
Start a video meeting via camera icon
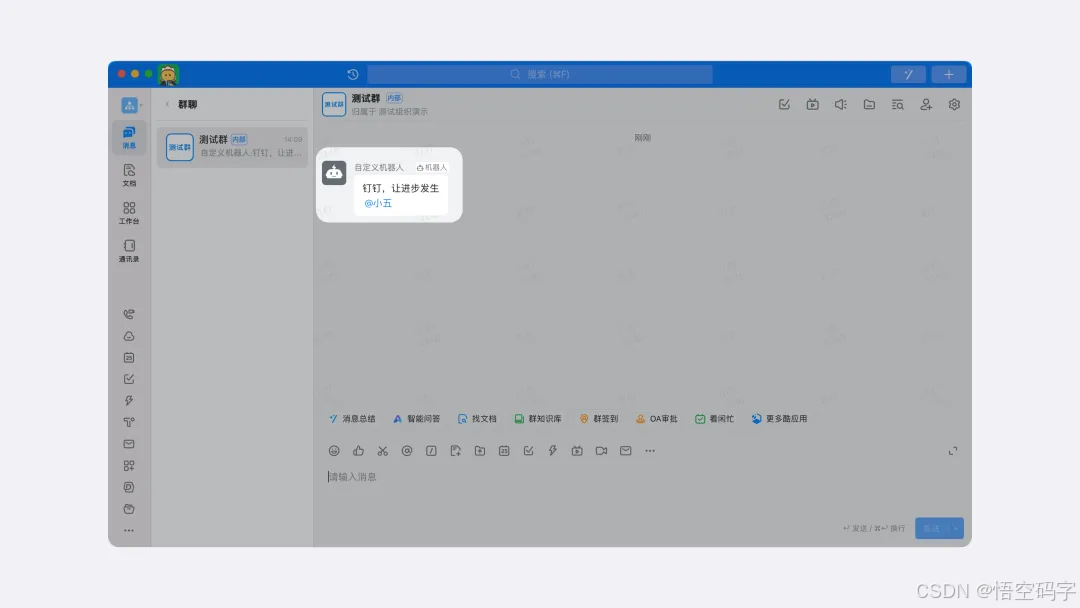pyautogui.click(x=601, y=451)
